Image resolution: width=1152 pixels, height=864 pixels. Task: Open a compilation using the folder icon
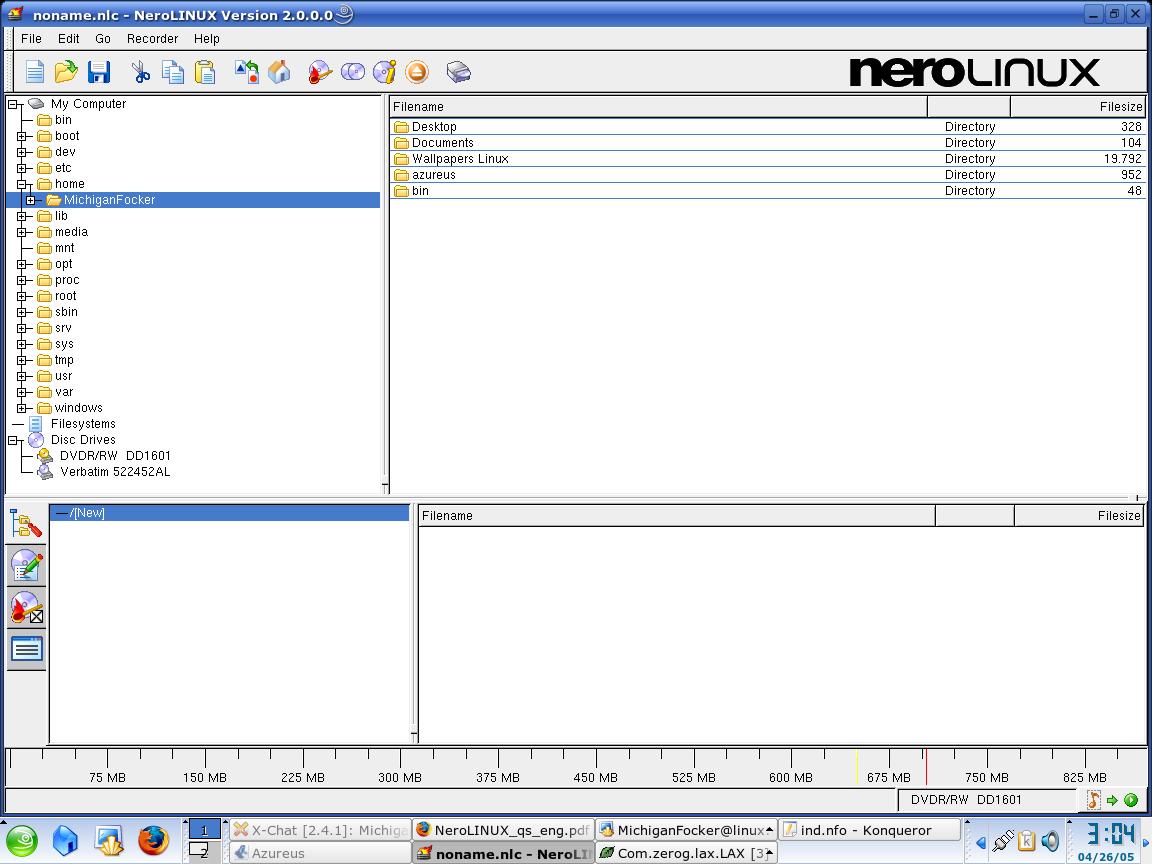click(x=65, y=72)
